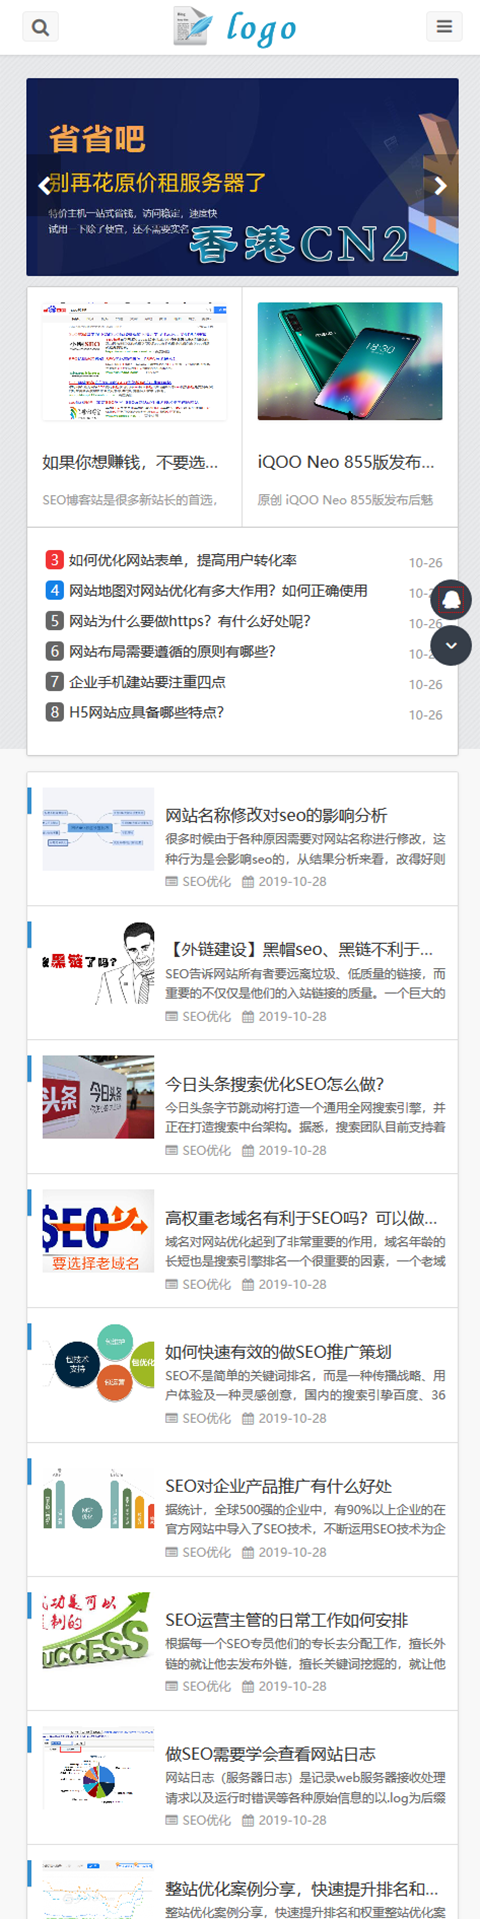Open article 如何快速有效的做SEO推广策划
The height and width of the screenshot is (1919, 480).
(x=278, y=1351)
